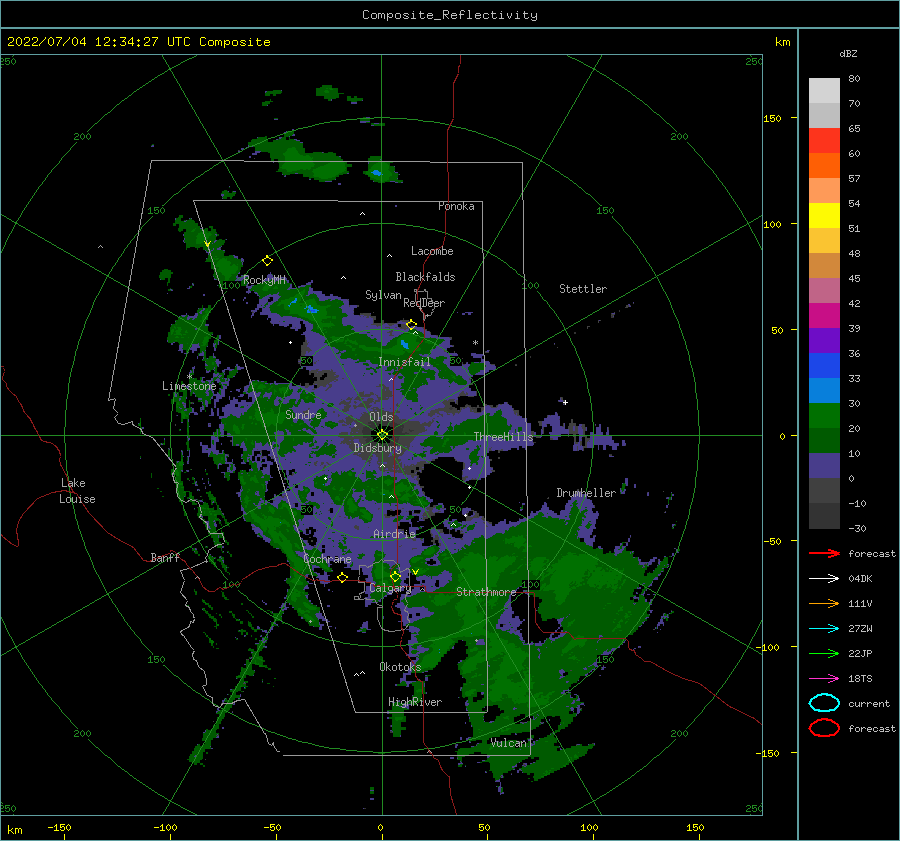Click the bright green 20-30 dBZ swatch
The height and width of the screenshot is (841, 900).
[x=824, y=416]
